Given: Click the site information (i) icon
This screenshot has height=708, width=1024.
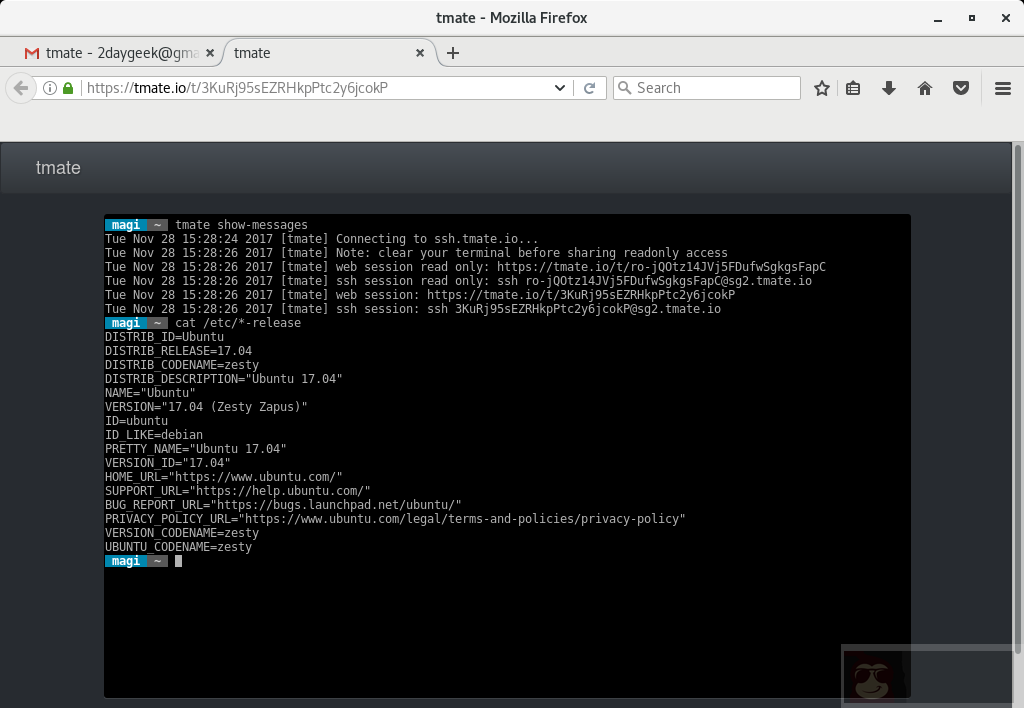Looking at the screenshot, I should coord(50,88).
